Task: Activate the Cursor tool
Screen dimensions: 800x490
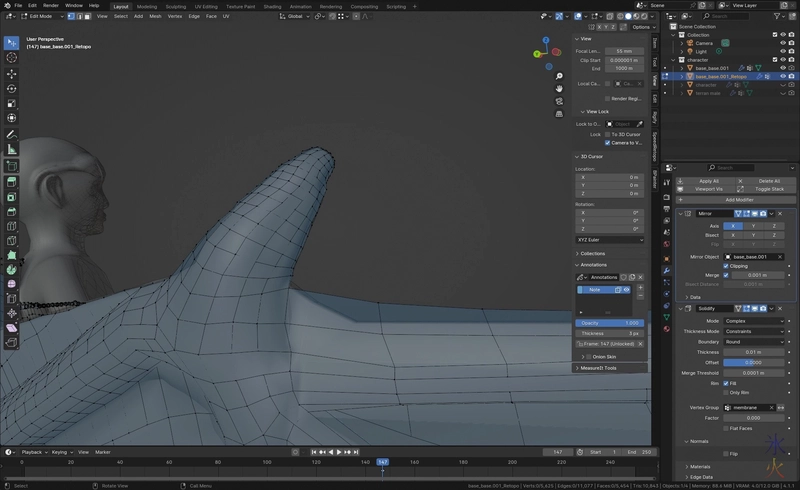Action: [x=11, y=58]
